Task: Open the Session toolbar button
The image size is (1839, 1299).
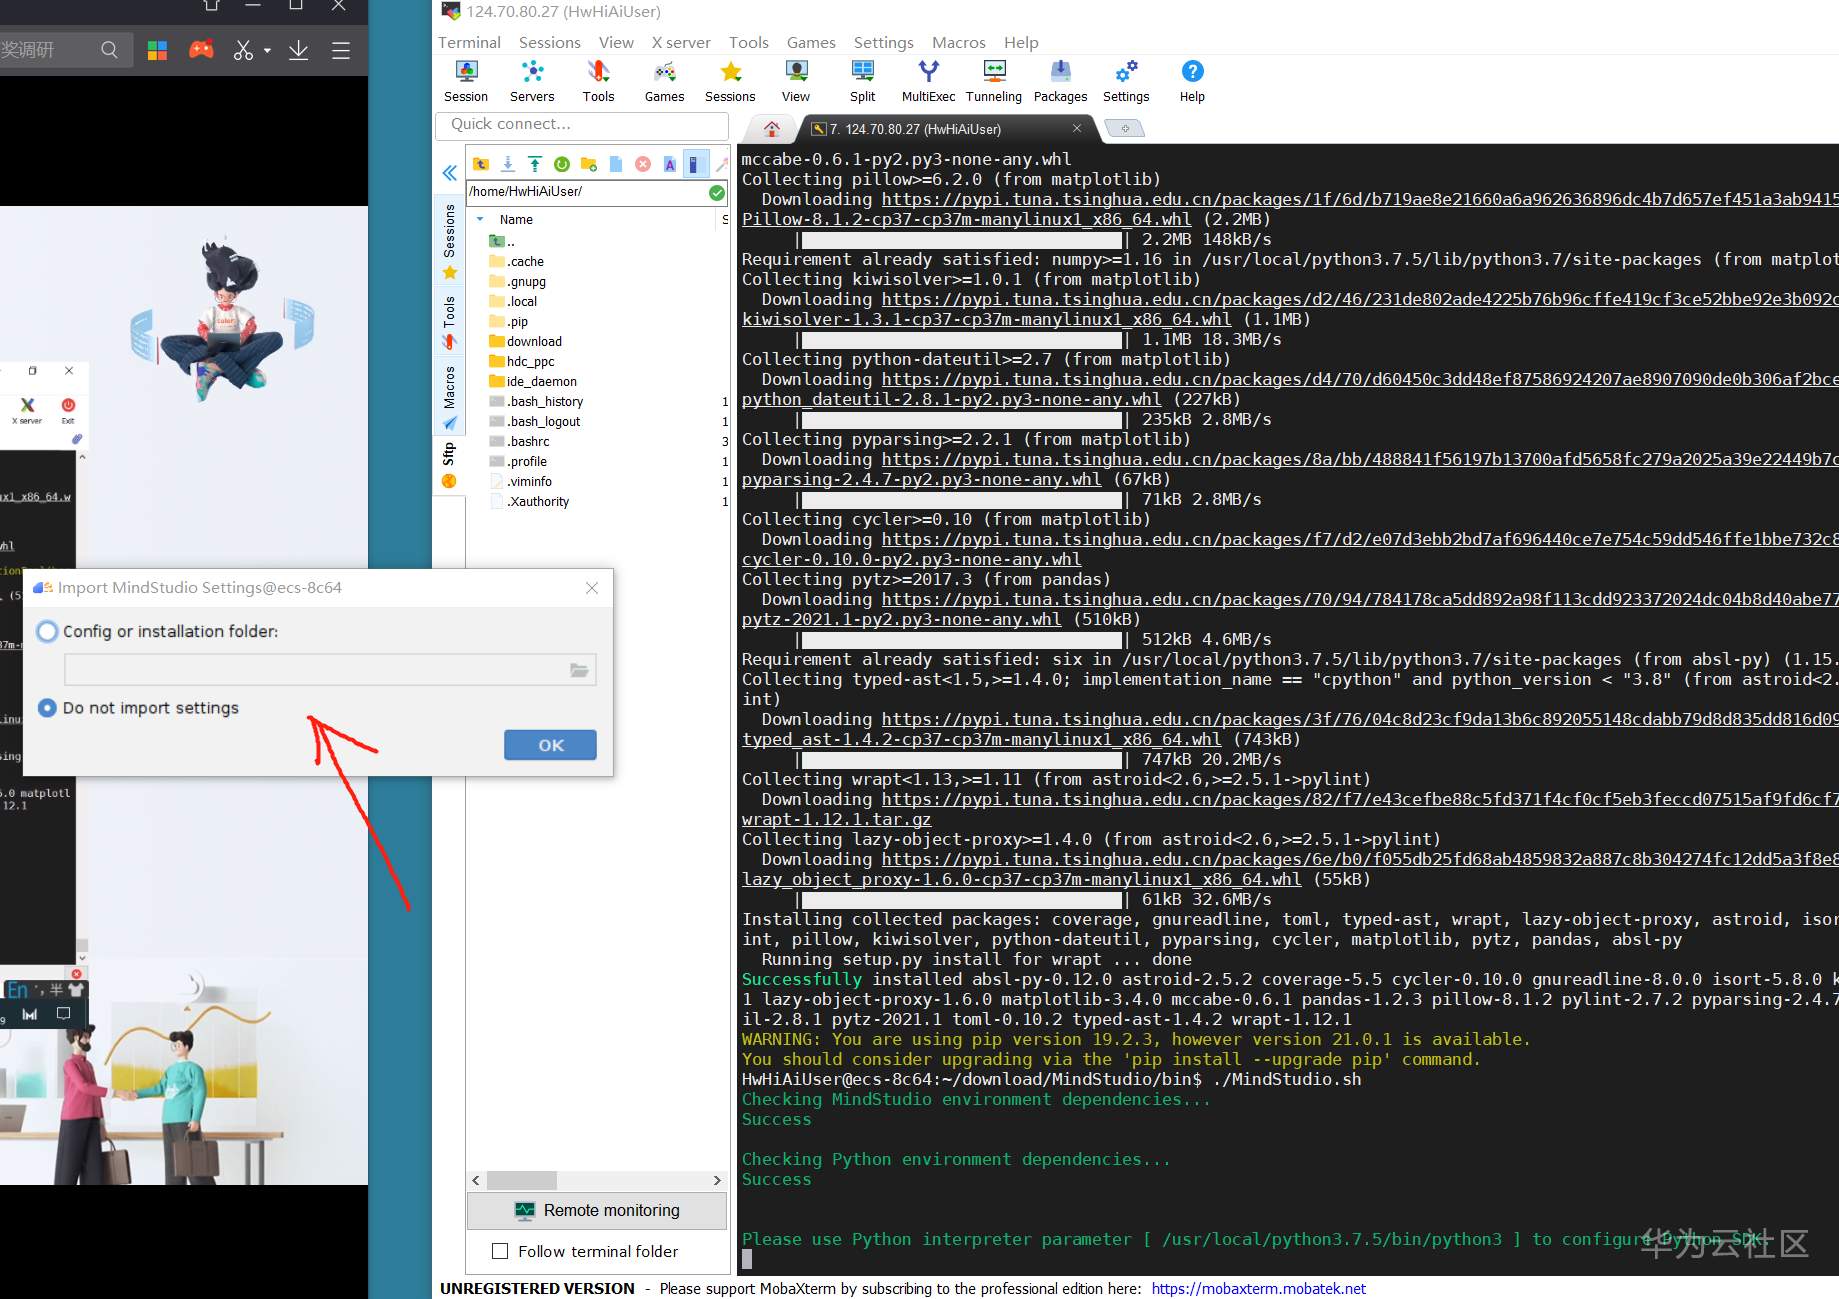Action: tap(466, 81)
